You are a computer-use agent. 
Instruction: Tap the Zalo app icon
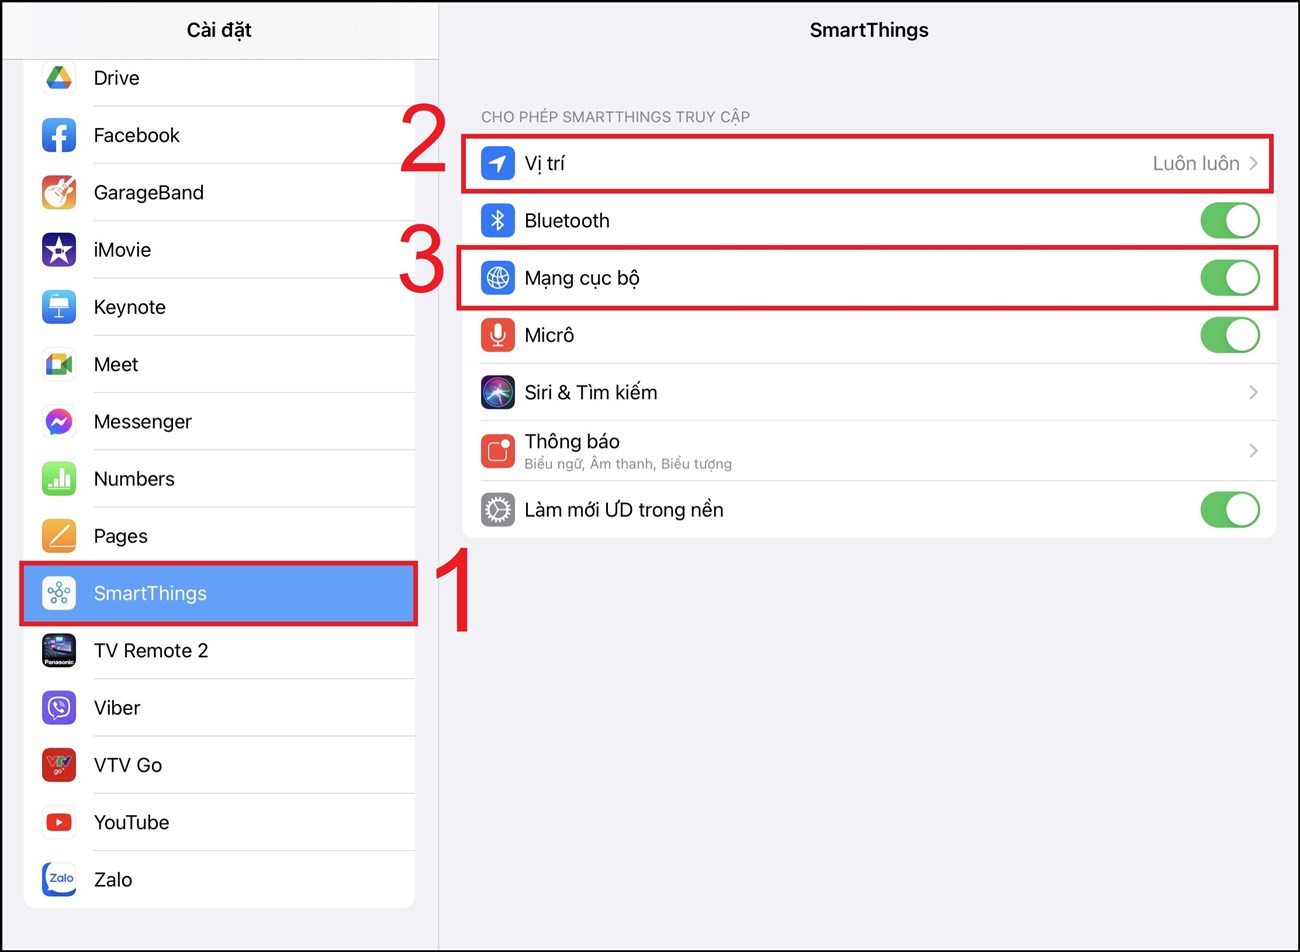click(x=59, y=880)
